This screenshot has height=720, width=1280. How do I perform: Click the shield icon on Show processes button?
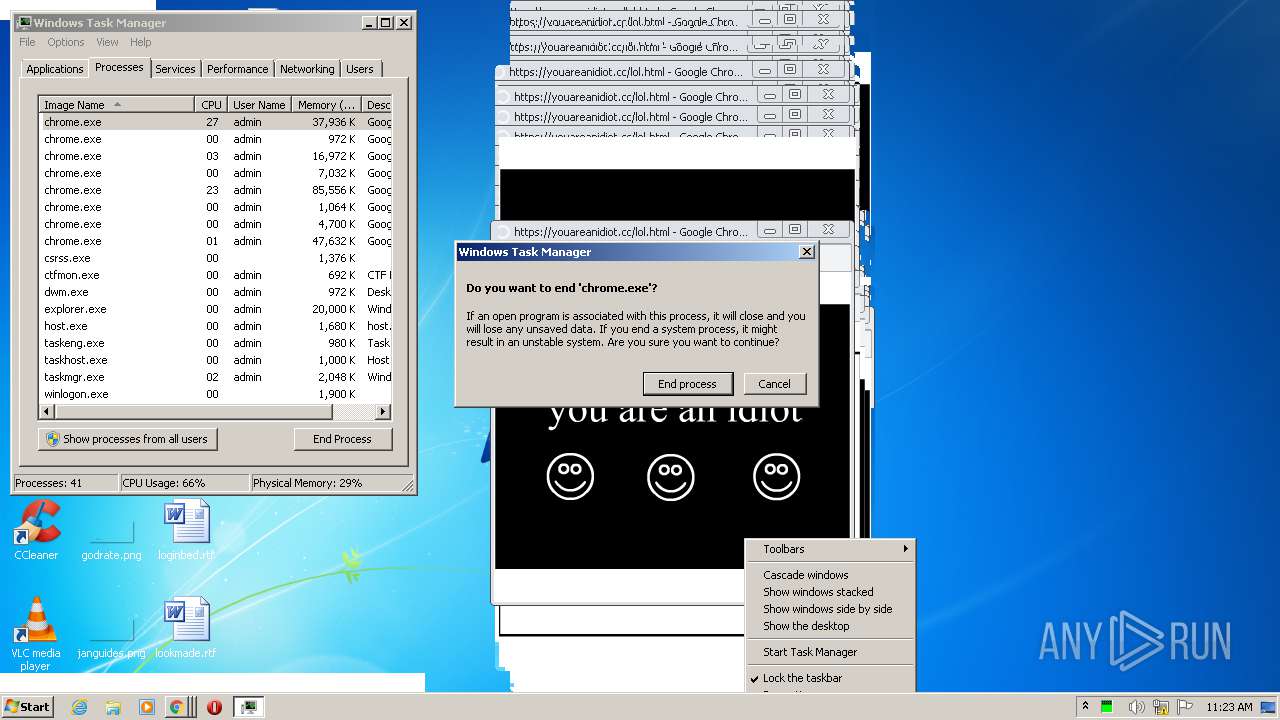pos(53,439)
